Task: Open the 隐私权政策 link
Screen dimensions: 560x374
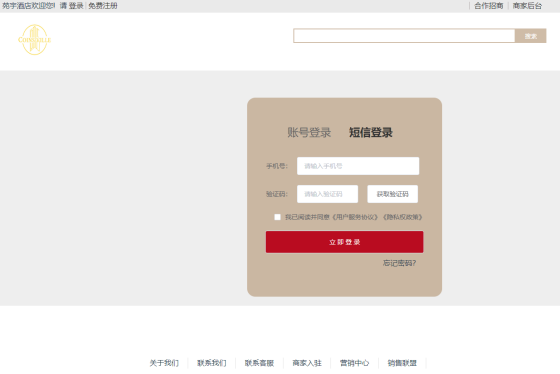Action: [x=403, y=217]
